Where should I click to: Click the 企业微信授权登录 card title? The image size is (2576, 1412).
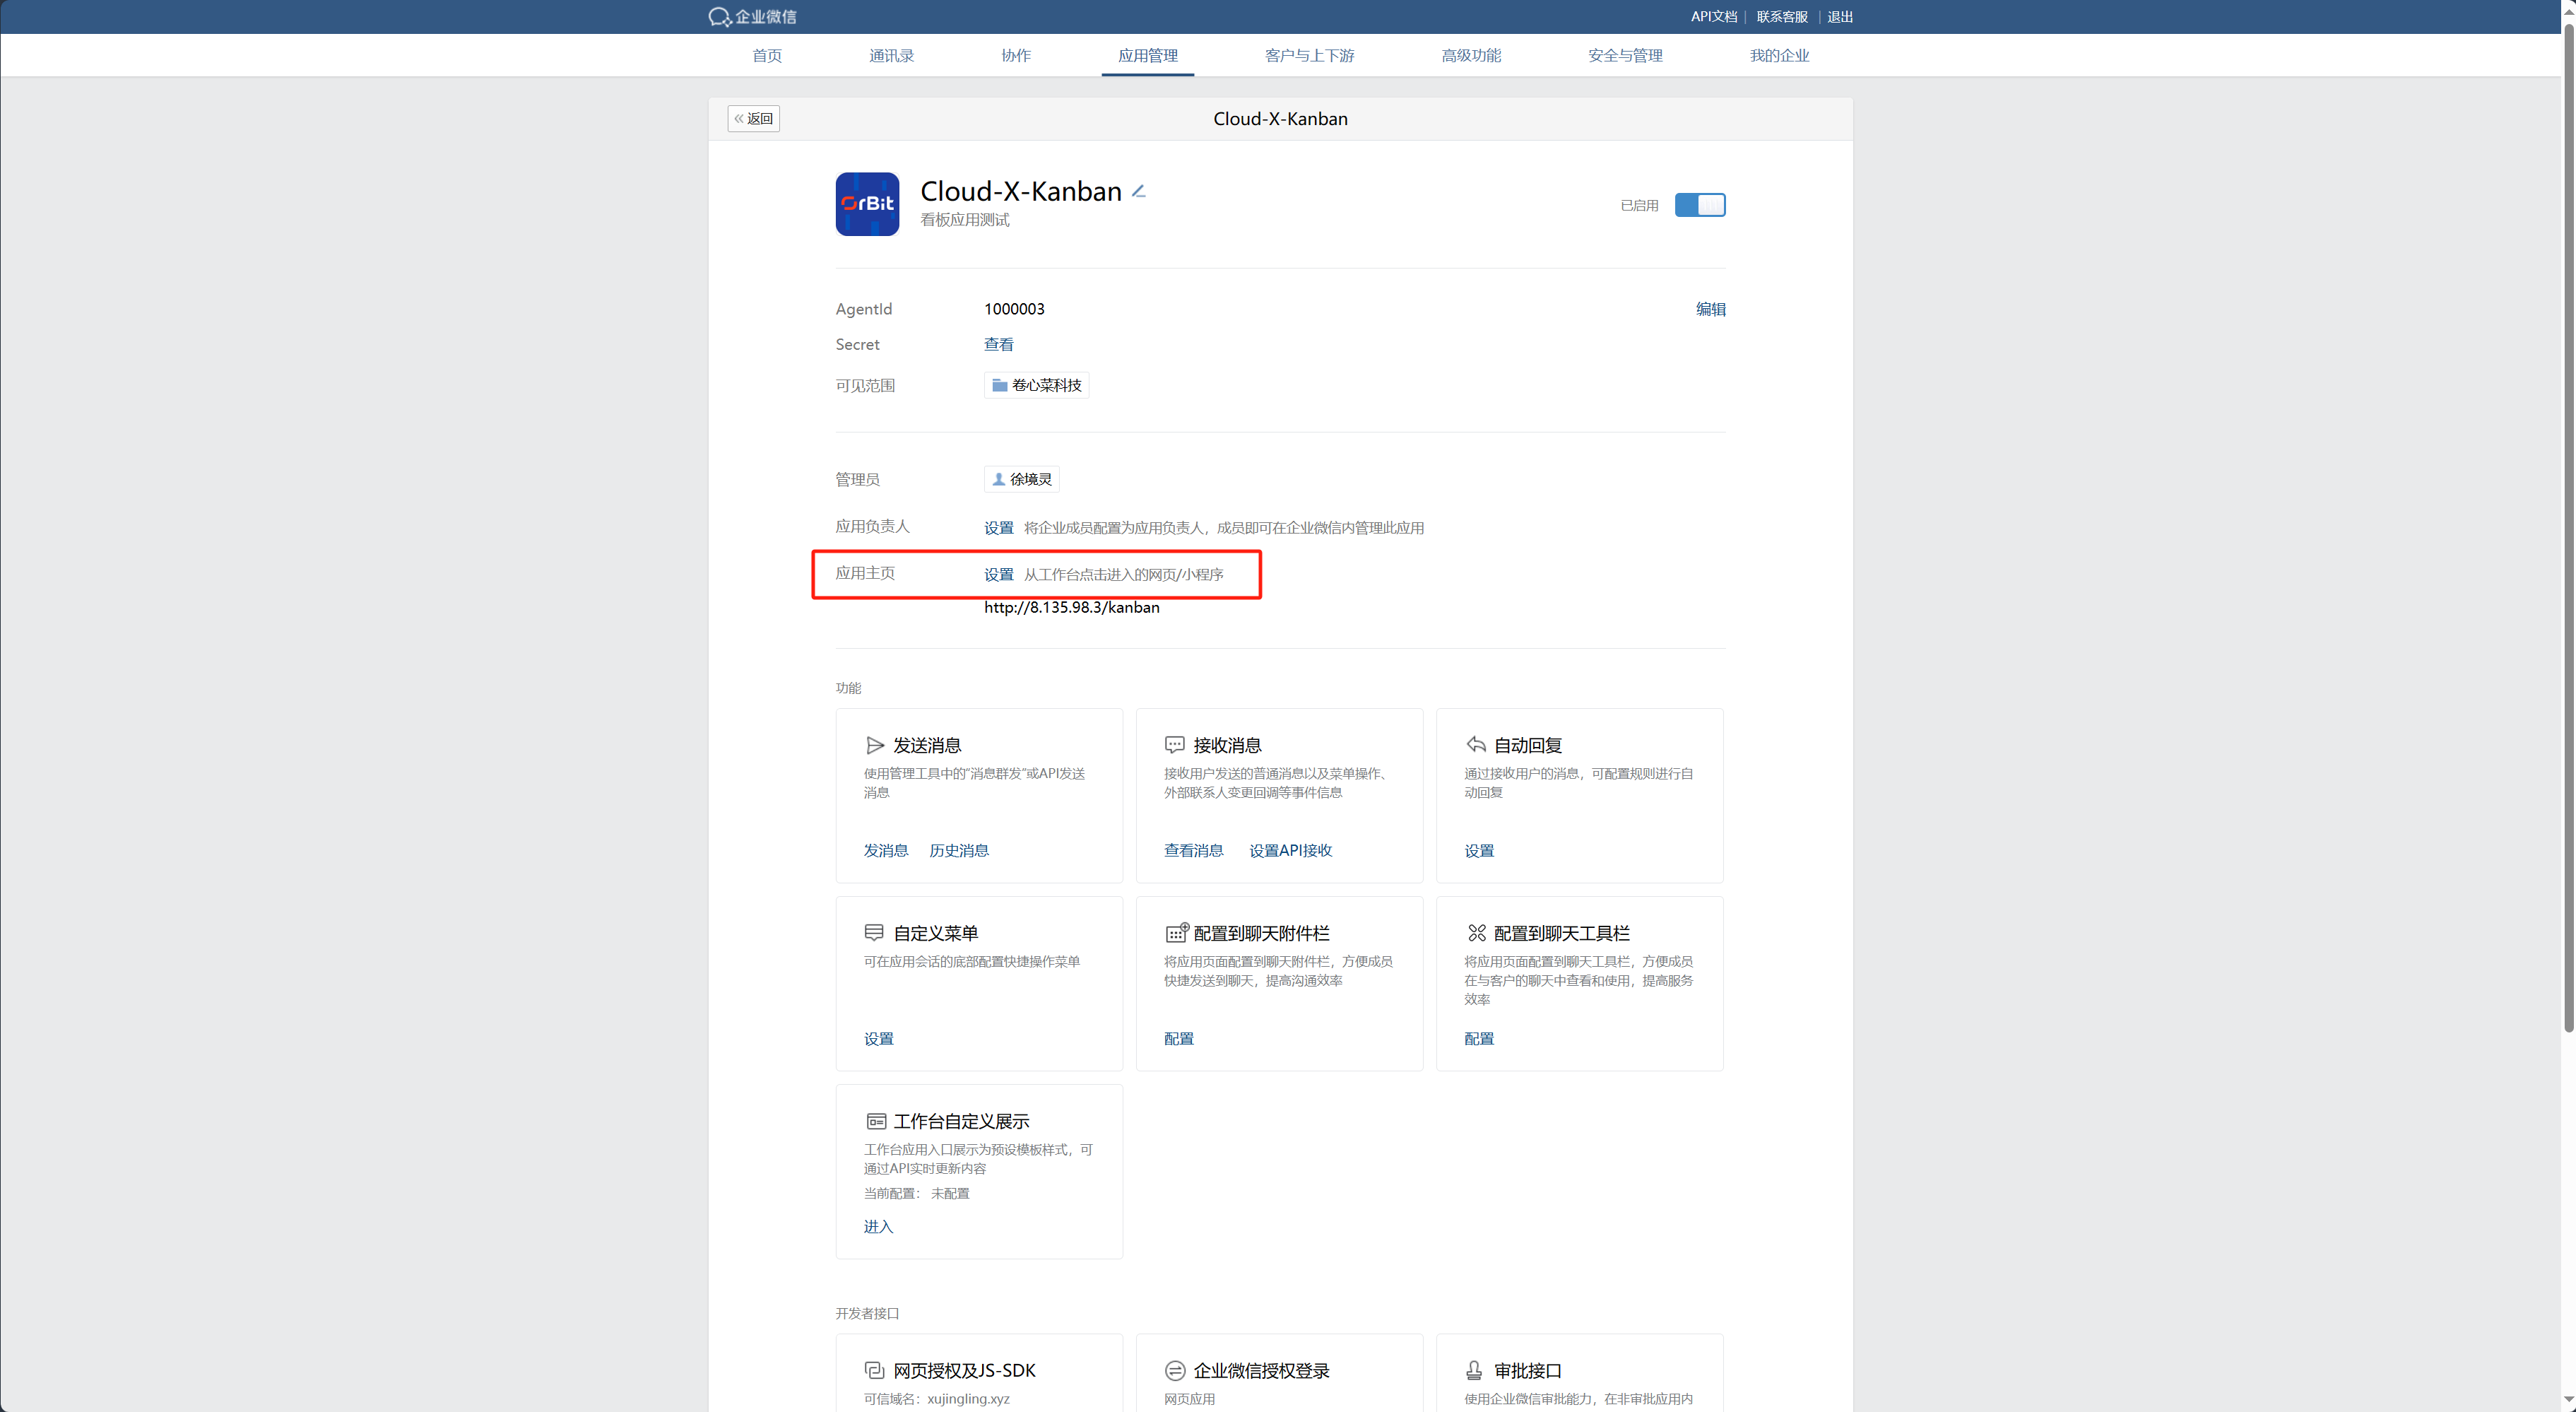tap(1261, 1370)
